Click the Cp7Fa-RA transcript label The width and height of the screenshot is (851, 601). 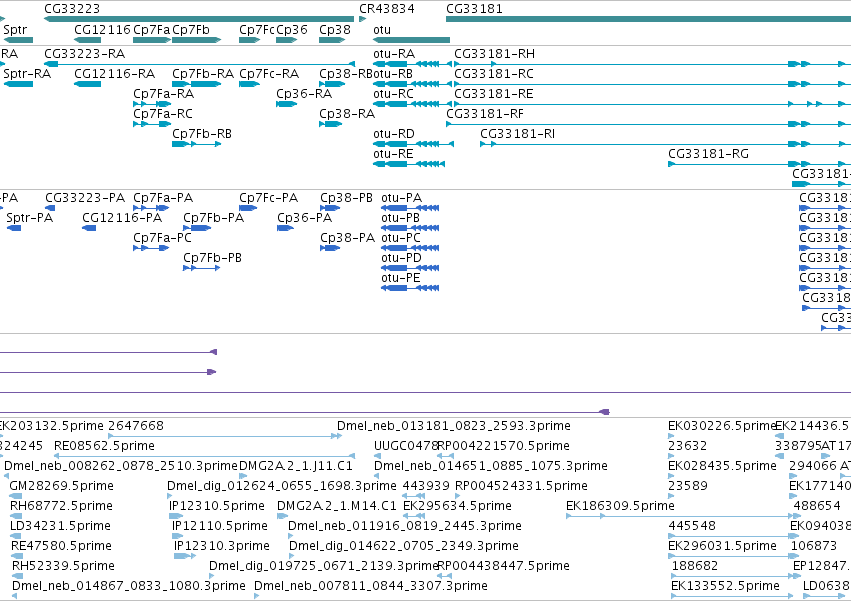[163, 94]
